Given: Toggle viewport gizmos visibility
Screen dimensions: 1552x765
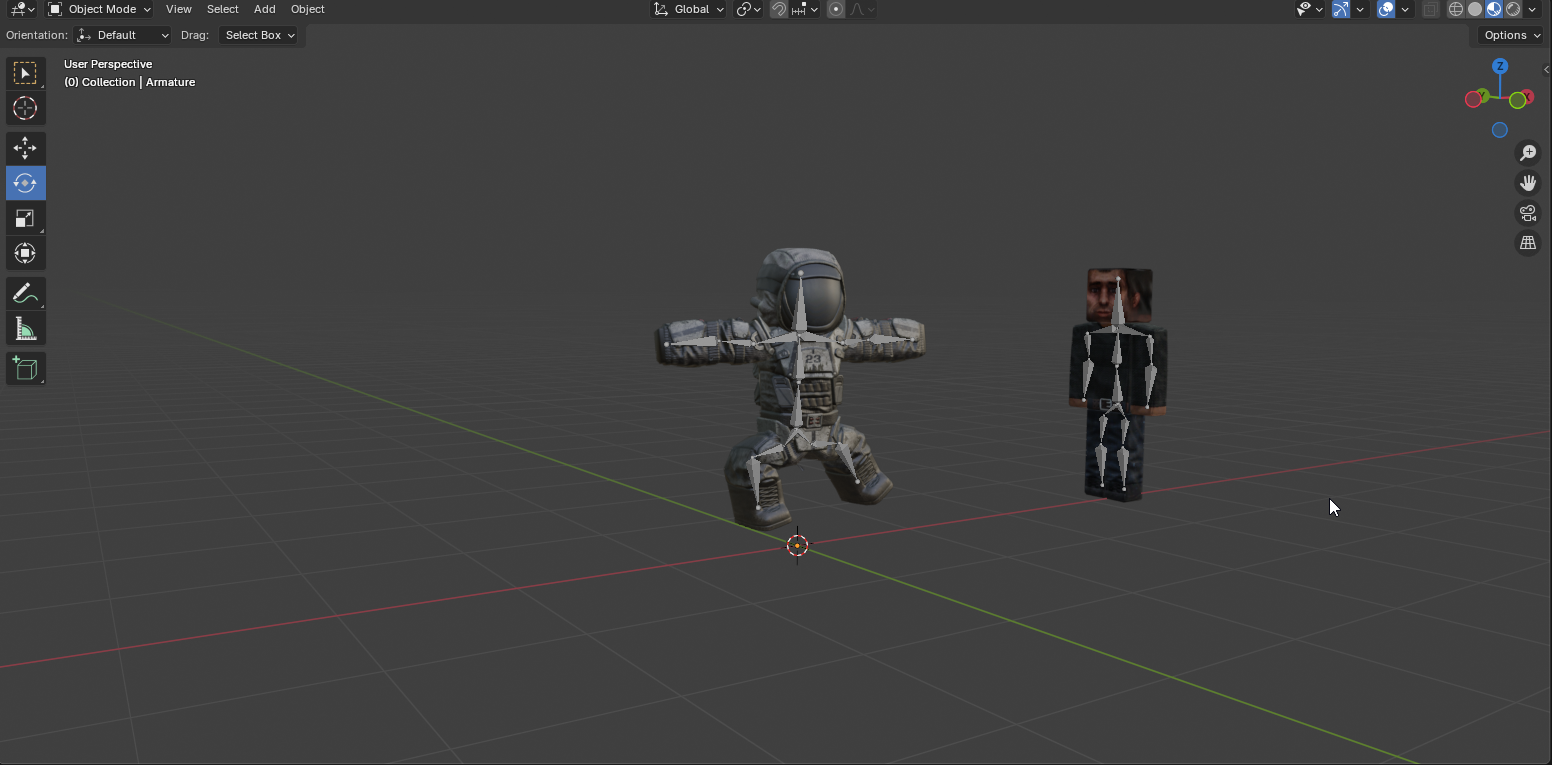Looking at the screenshot, I should tap(1341, 9).
